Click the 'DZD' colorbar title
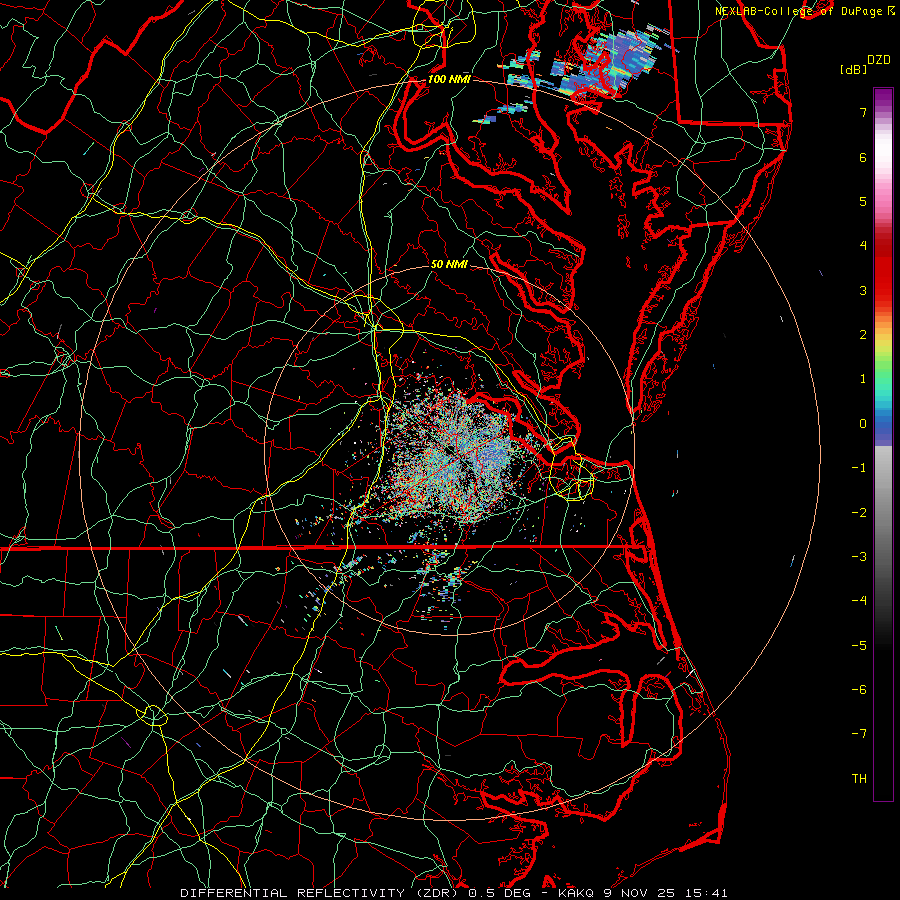This screenshot has height=900, width=900. click(879, 60)
